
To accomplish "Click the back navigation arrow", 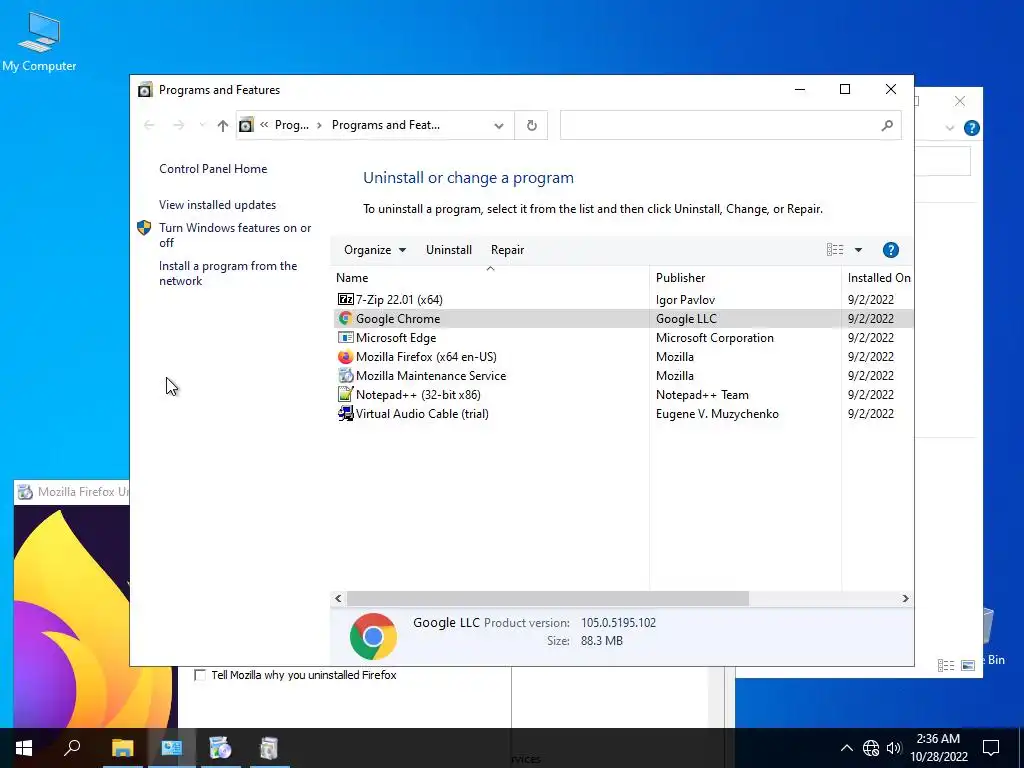I will 149,125.
